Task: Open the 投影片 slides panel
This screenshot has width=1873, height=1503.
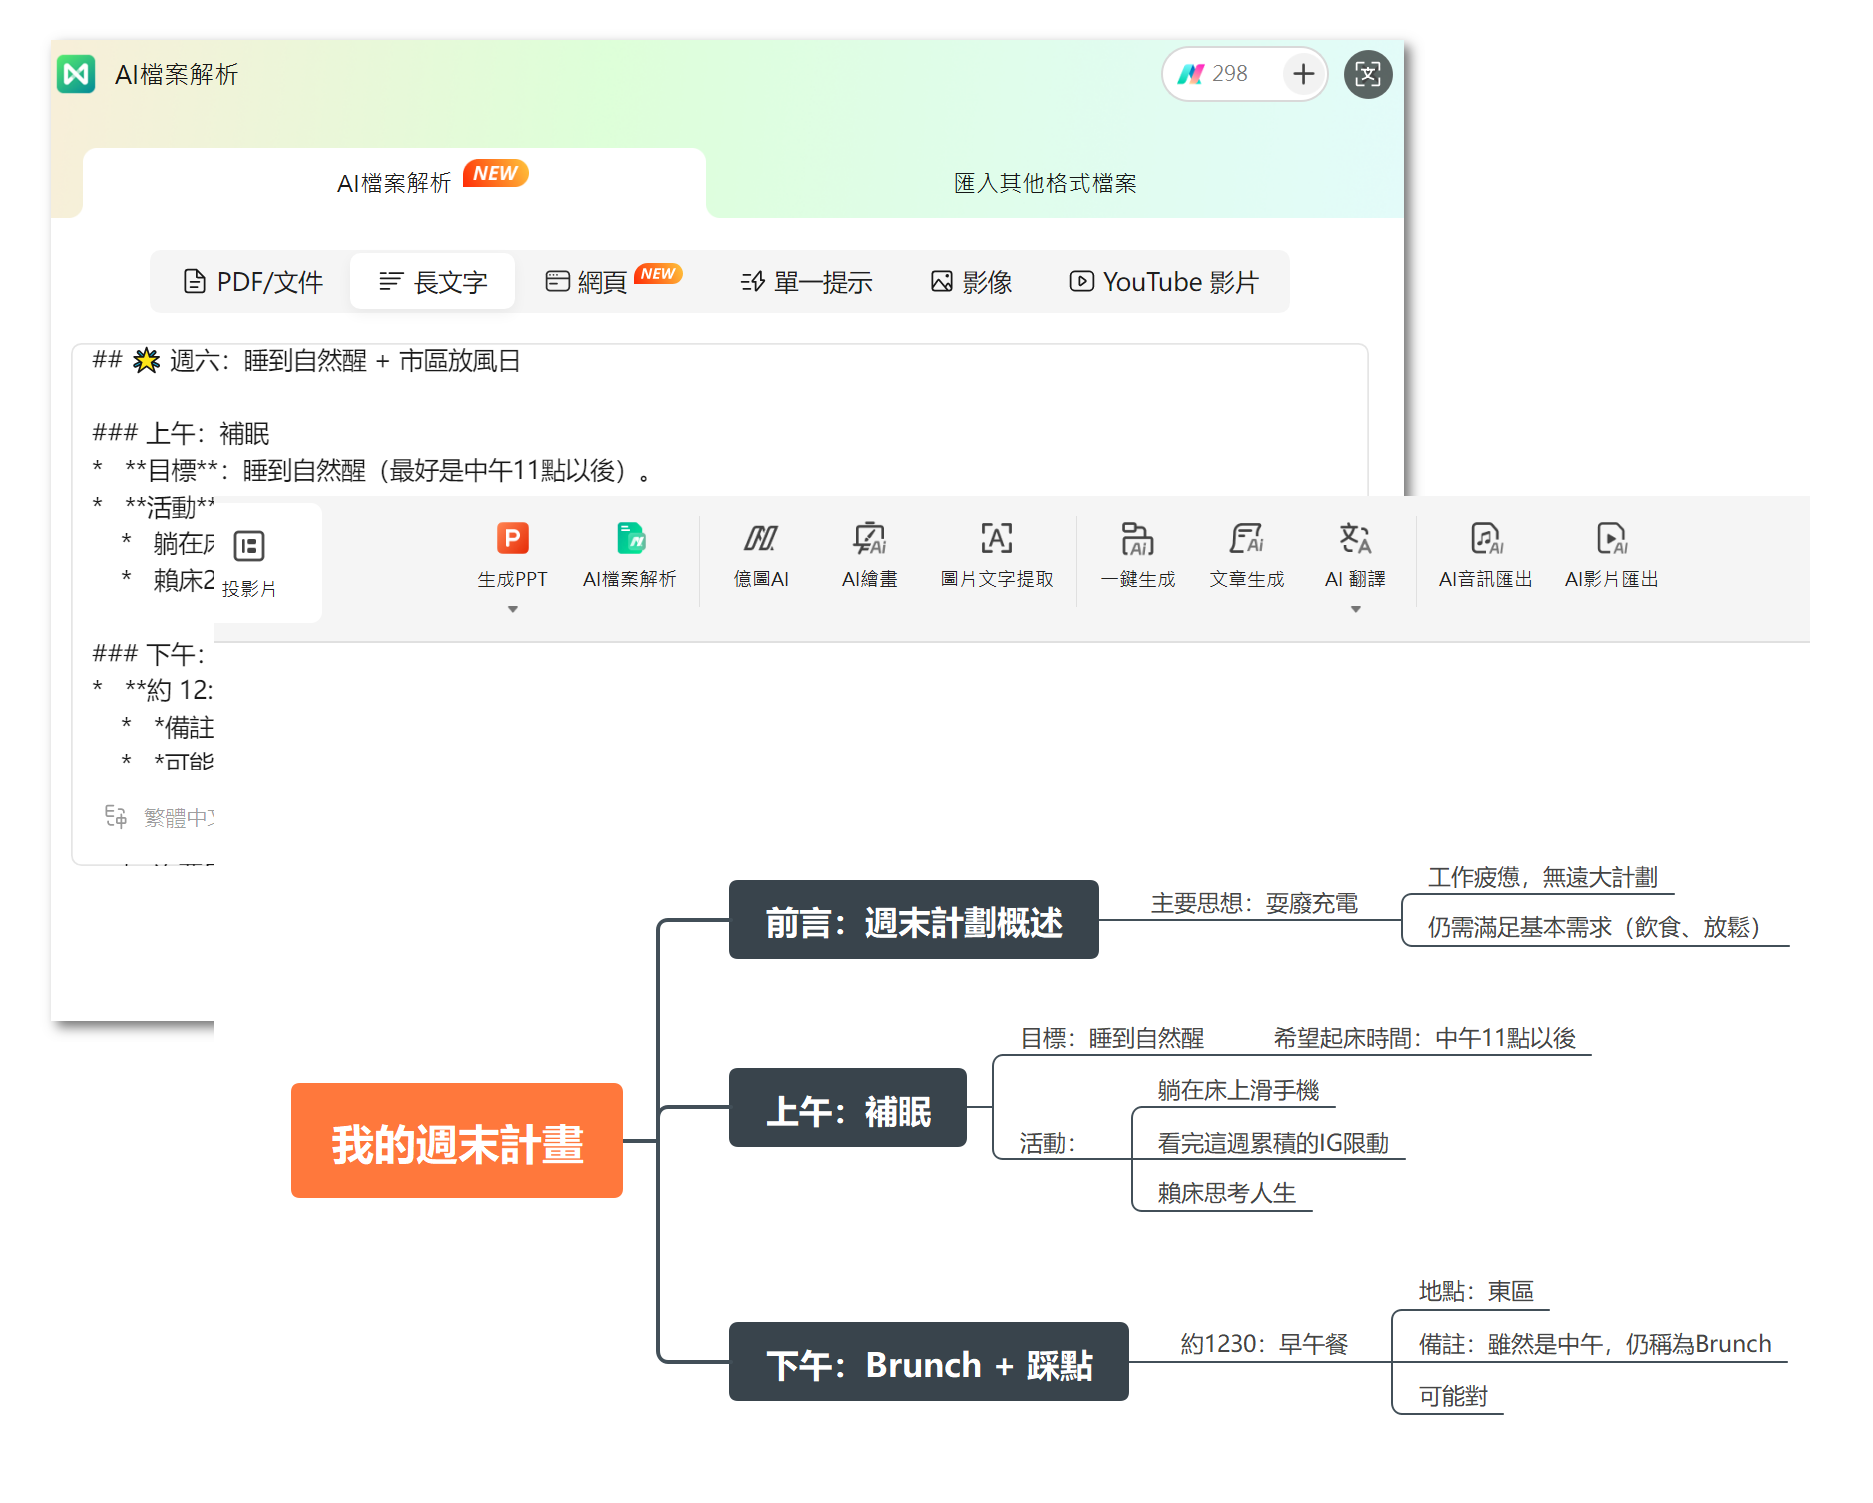Action: click(x=248, y=560)
